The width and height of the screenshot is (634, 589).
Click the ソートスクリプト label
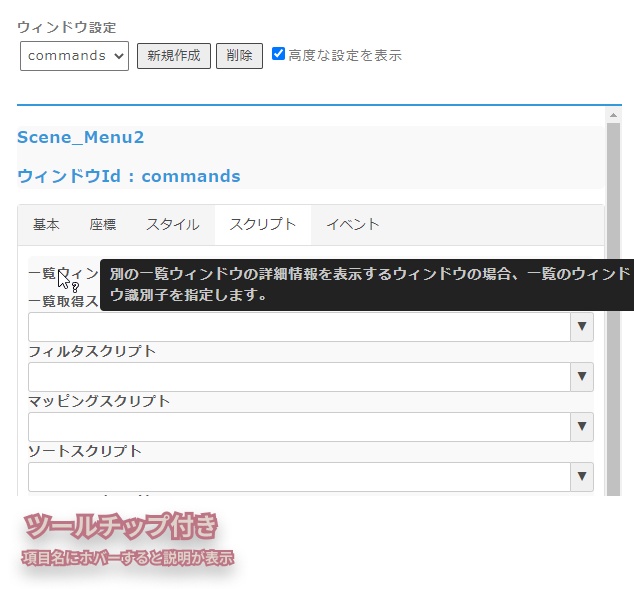[x=85, y=451]
